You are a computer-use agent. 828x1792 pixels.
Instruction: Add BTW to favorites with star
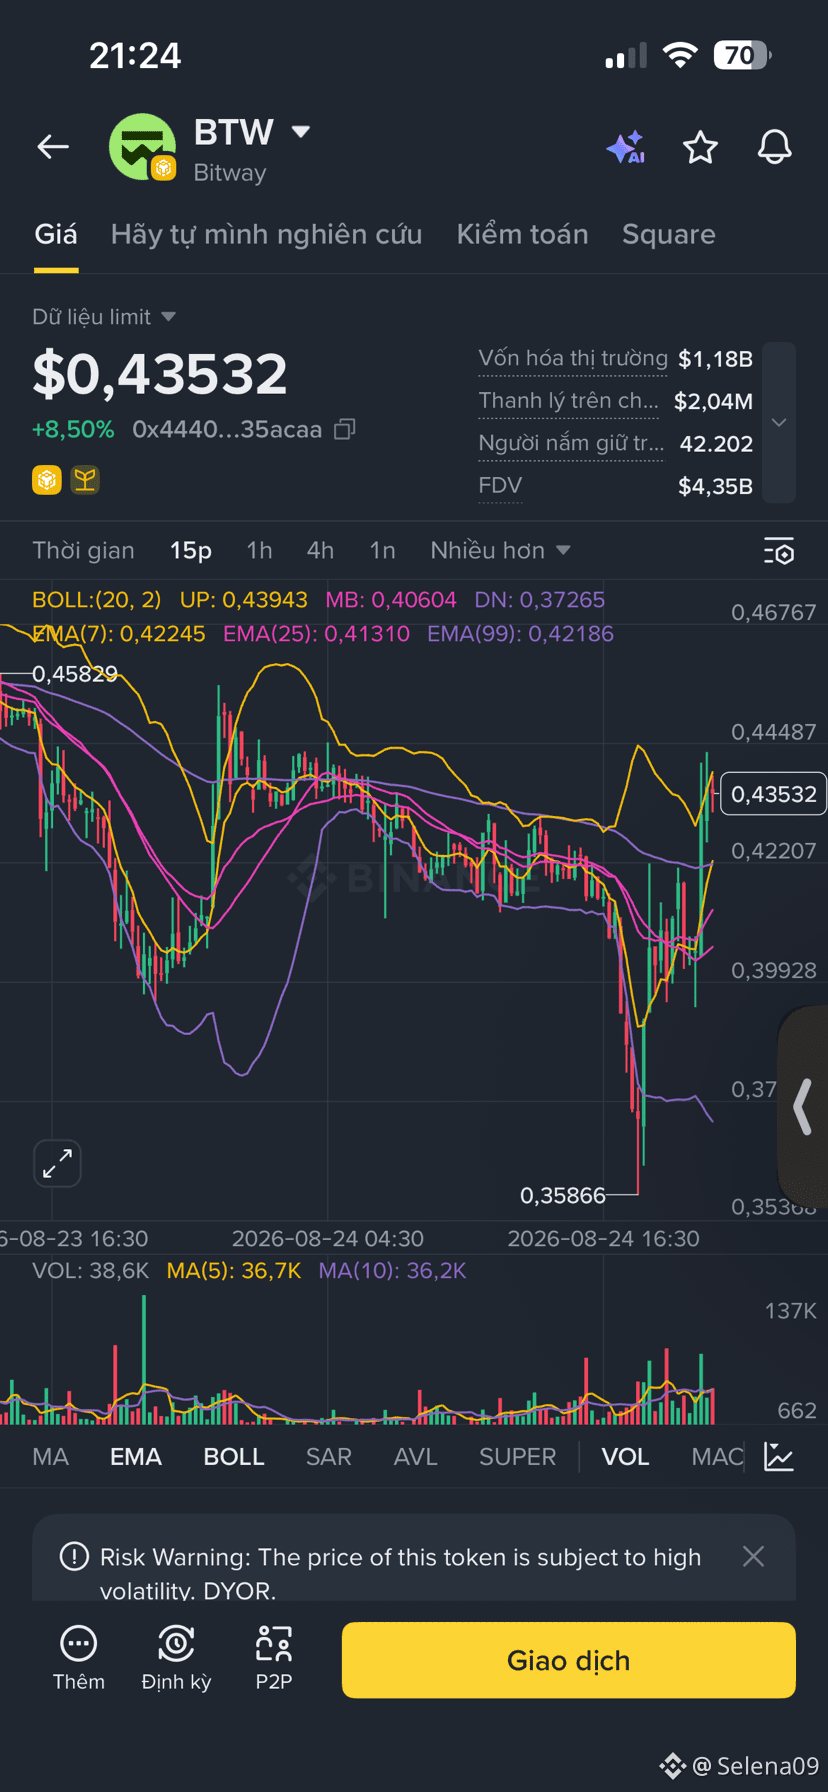coord(700,147)
